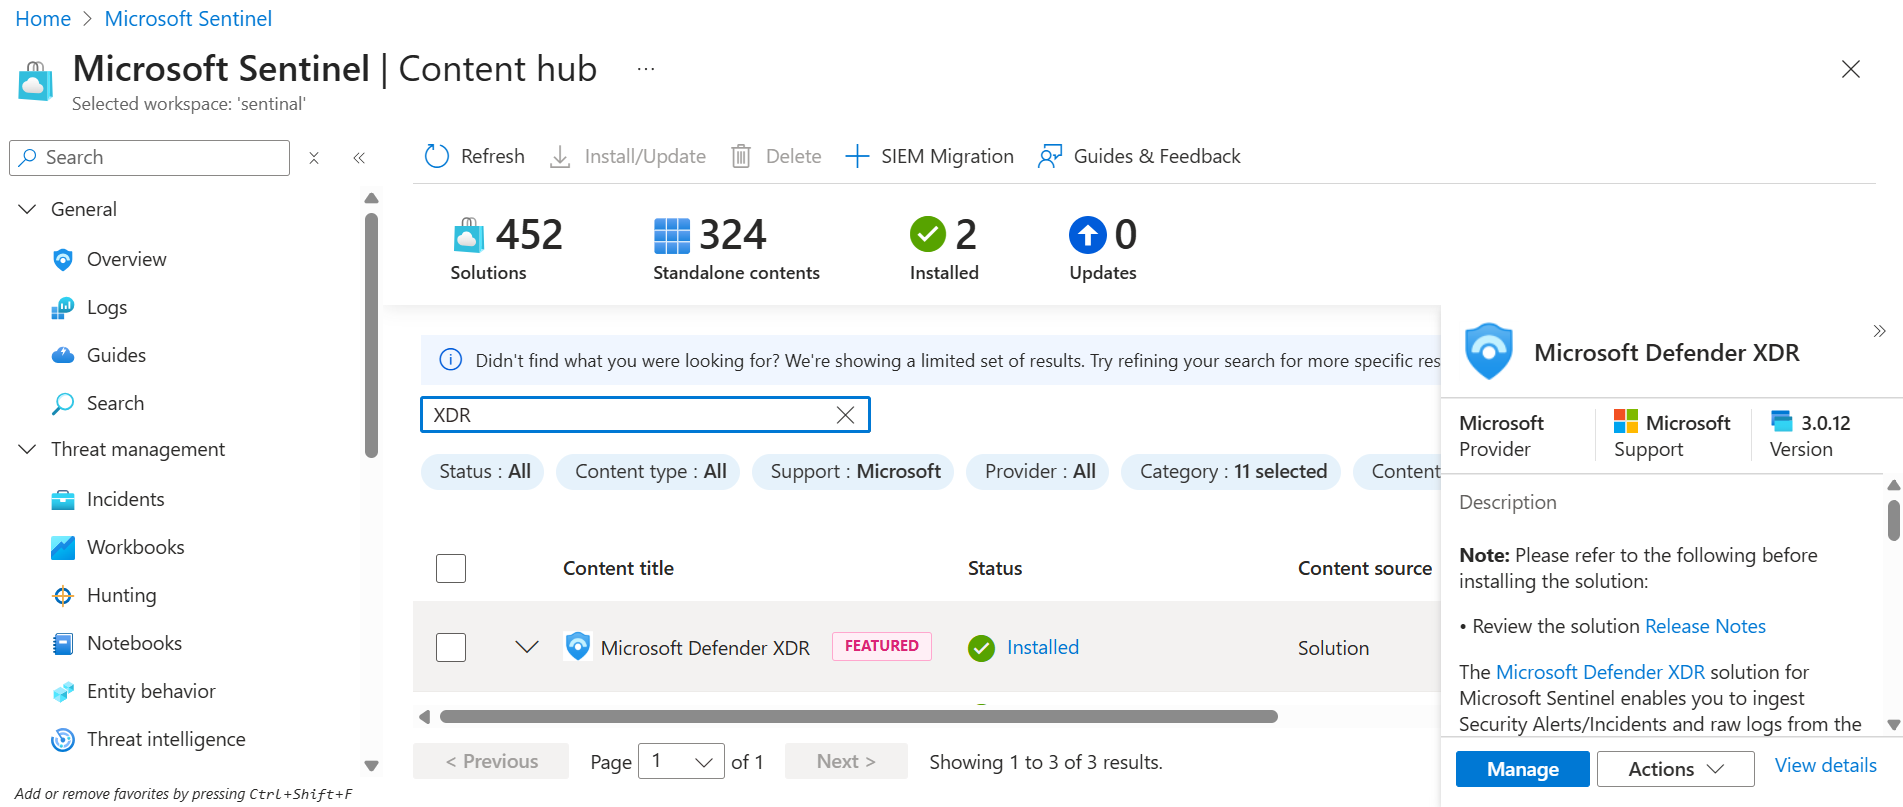Open the Workbooks section
The width and height of the screenshot is (1903, 807).
[135, 547]
